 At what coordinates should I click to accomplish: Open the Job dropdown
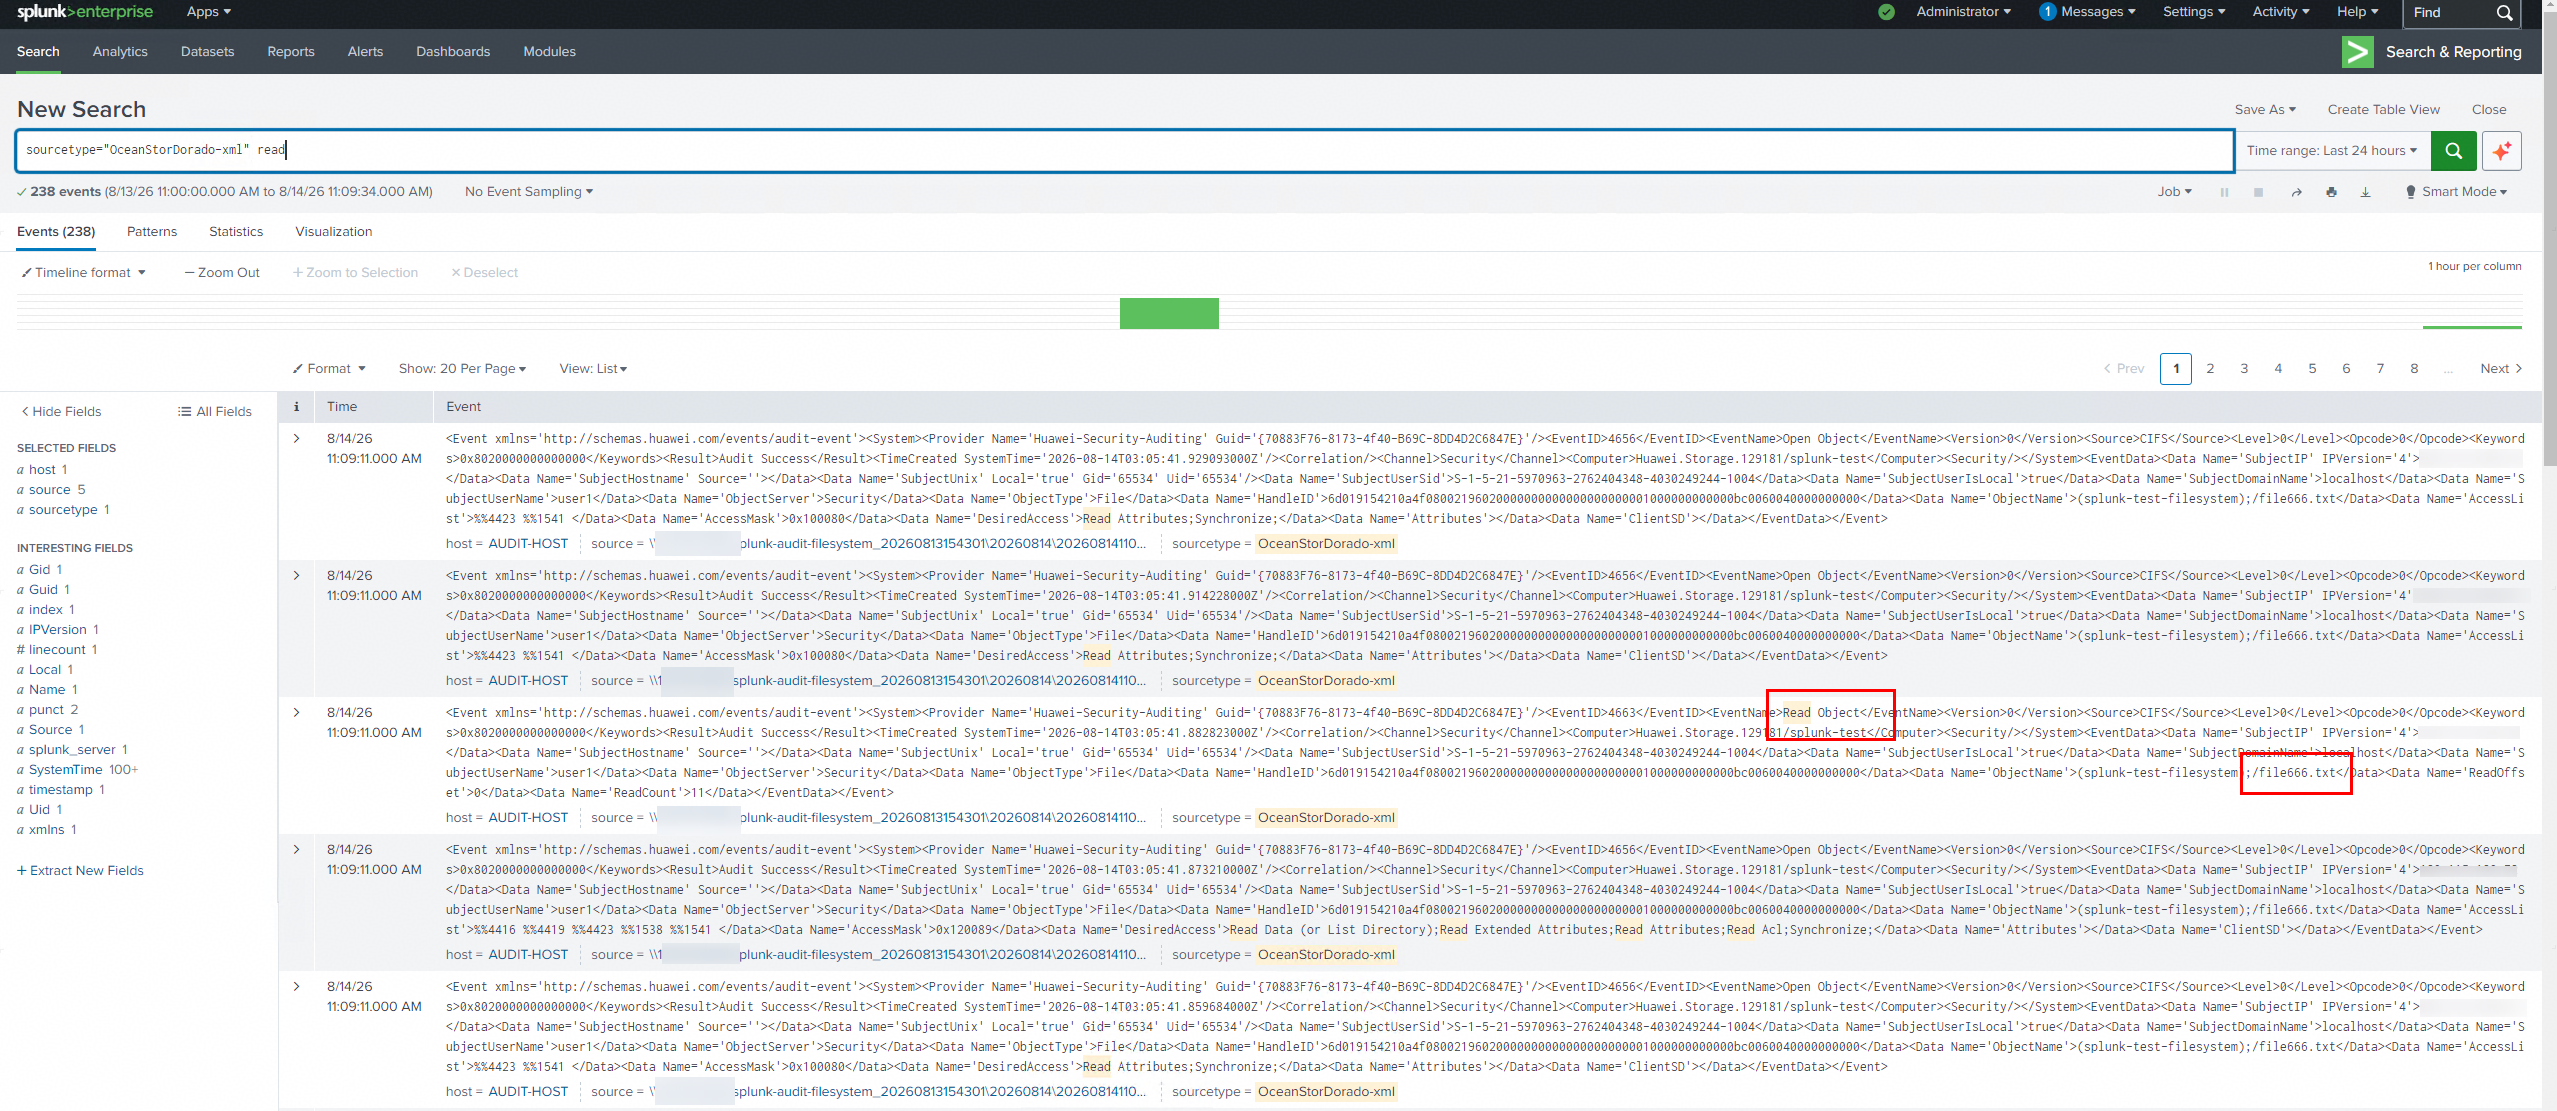tap(2174, 192)
